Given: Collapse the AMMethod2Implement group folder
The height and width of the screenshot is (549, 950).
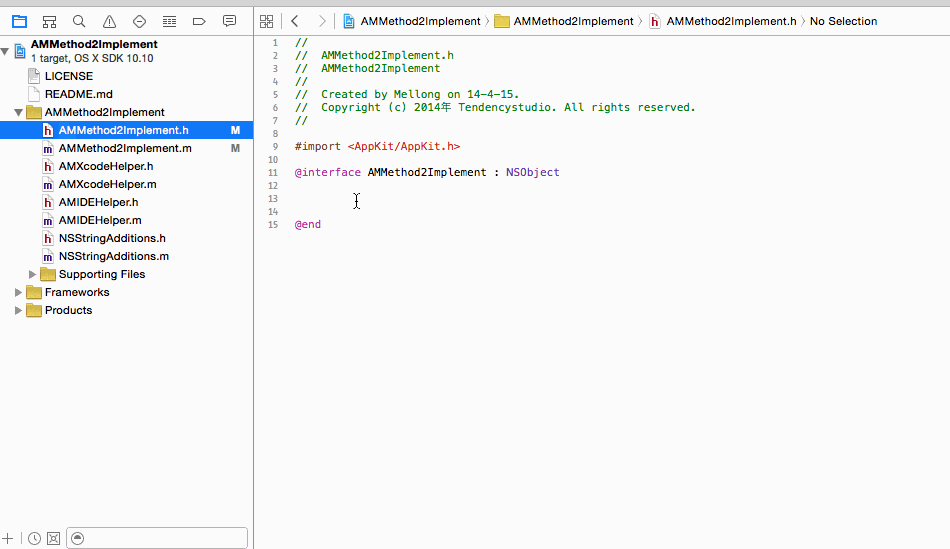Looking at the screenshot, I should 19,112.
